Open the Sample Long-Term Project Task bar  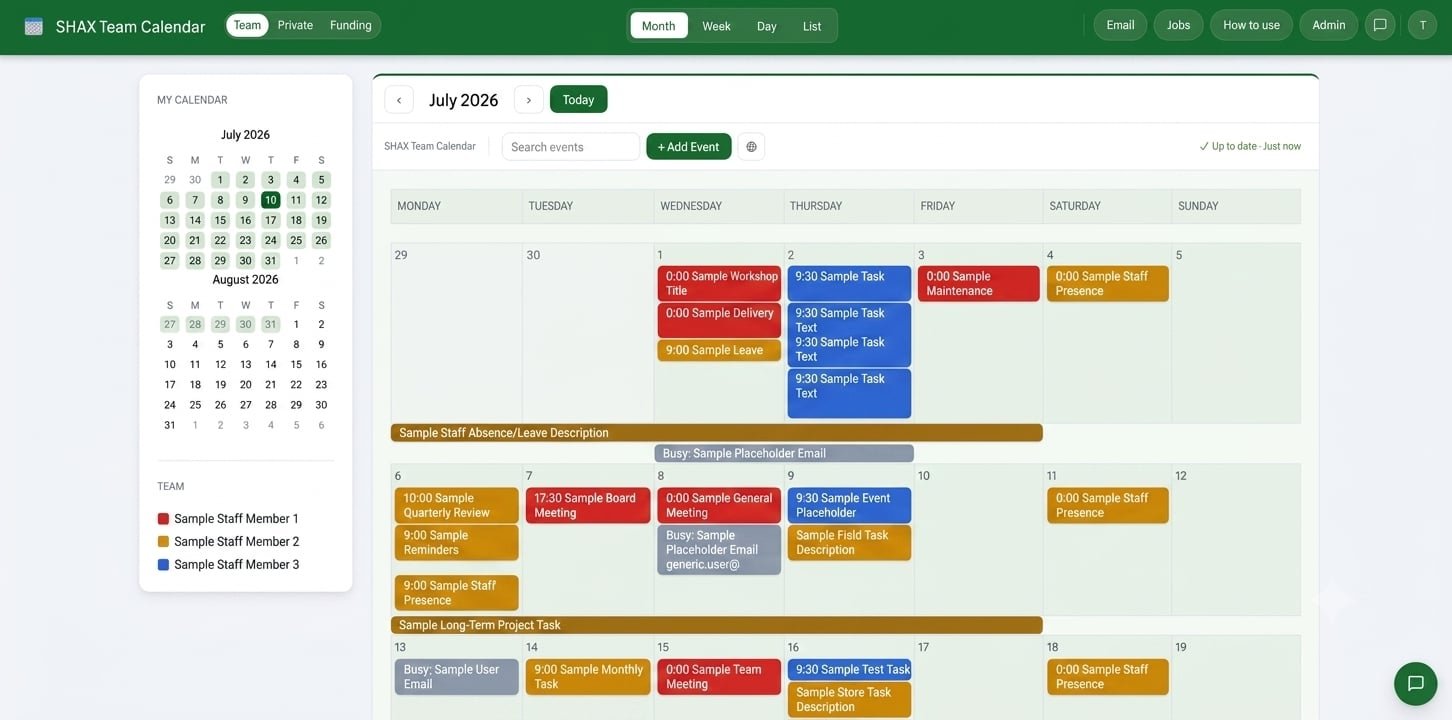tap(717, 625)
